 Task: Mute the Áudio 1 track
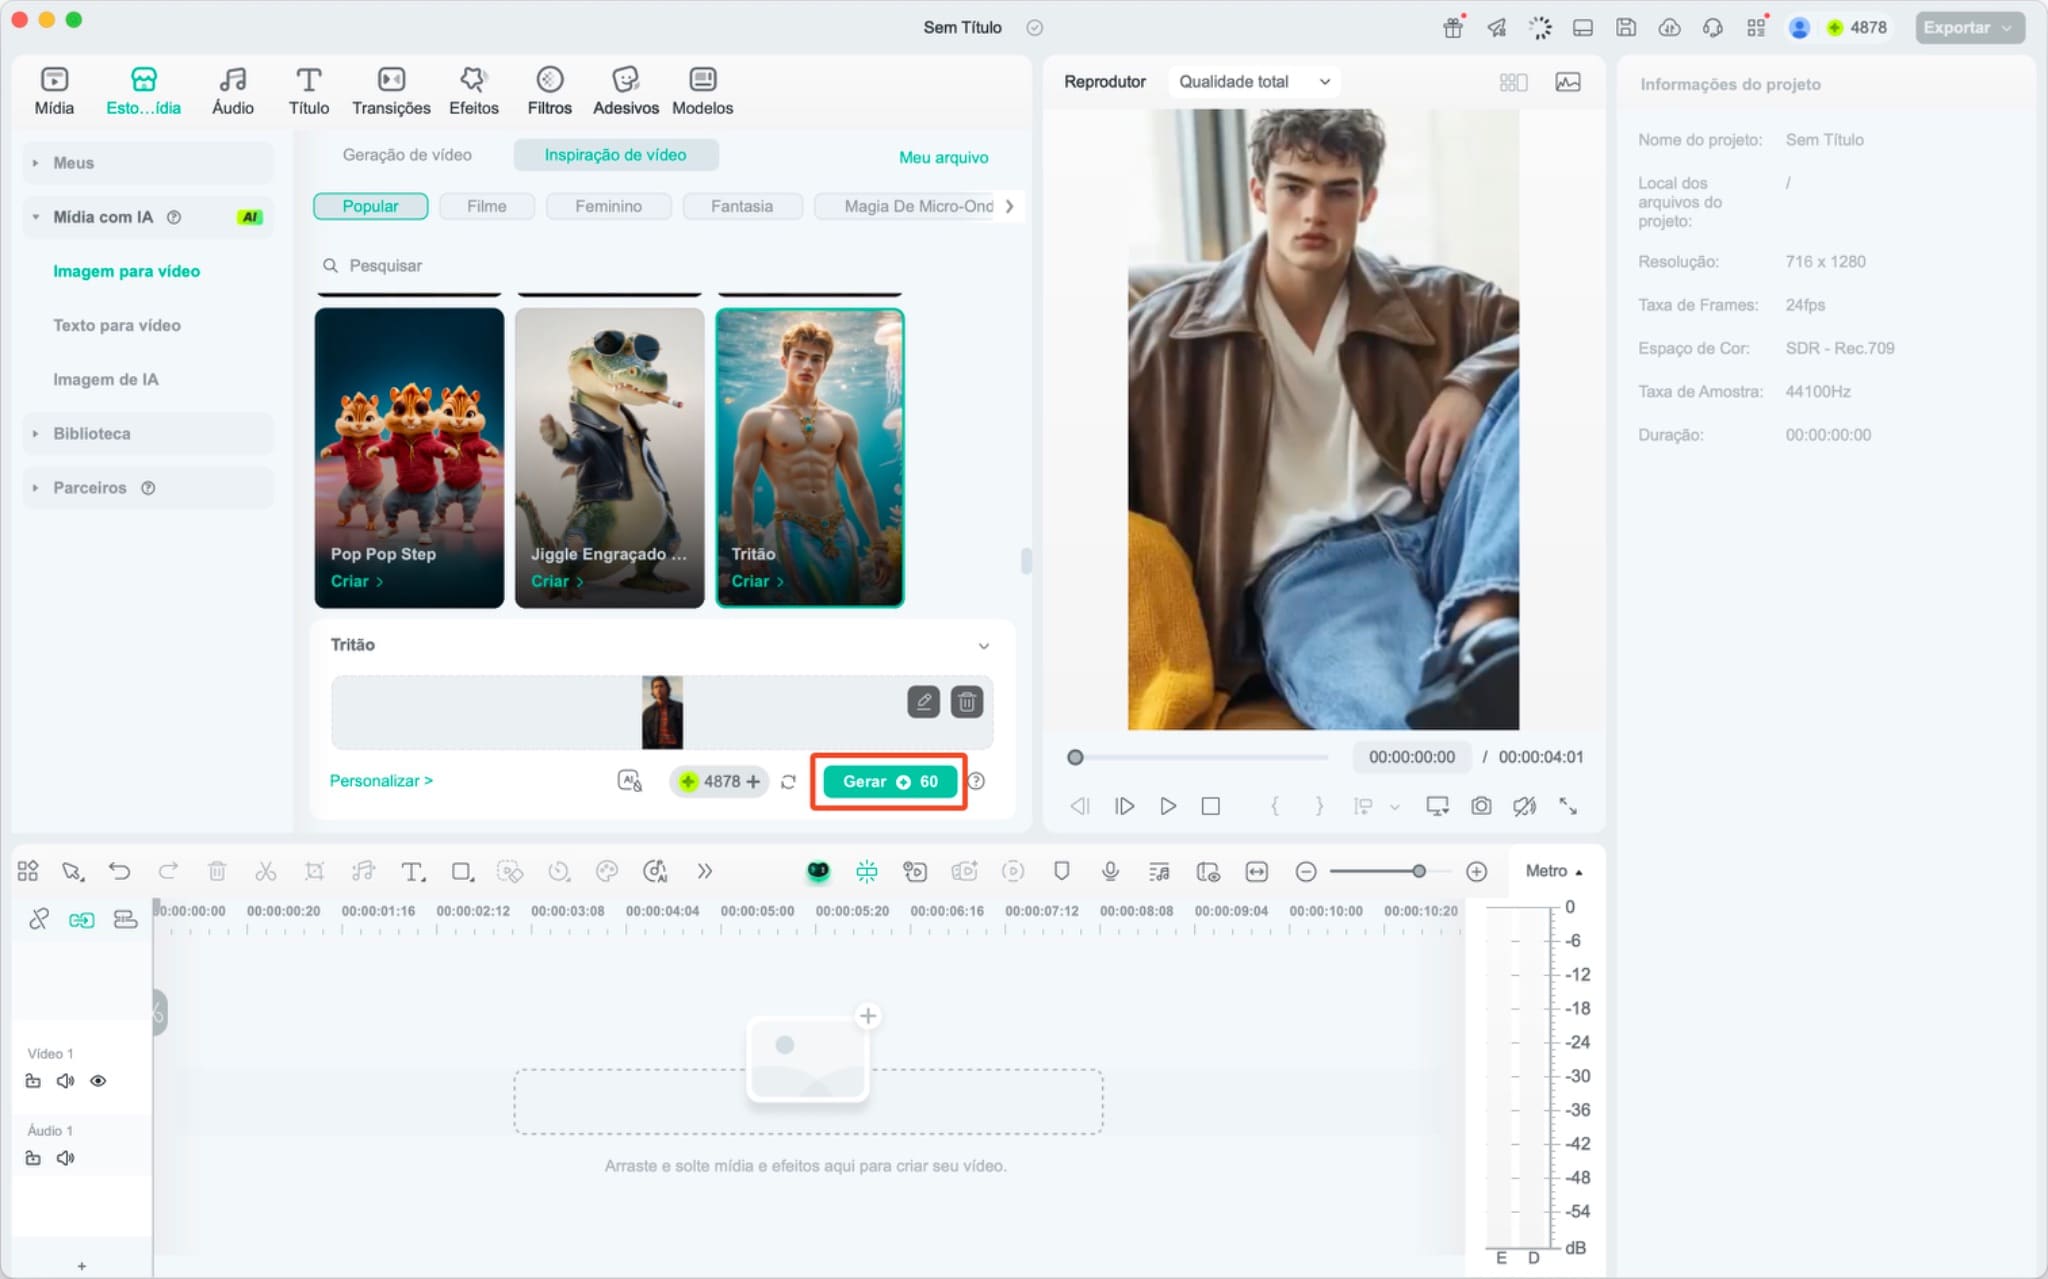pyautogui.click(x=66, y=1158)
